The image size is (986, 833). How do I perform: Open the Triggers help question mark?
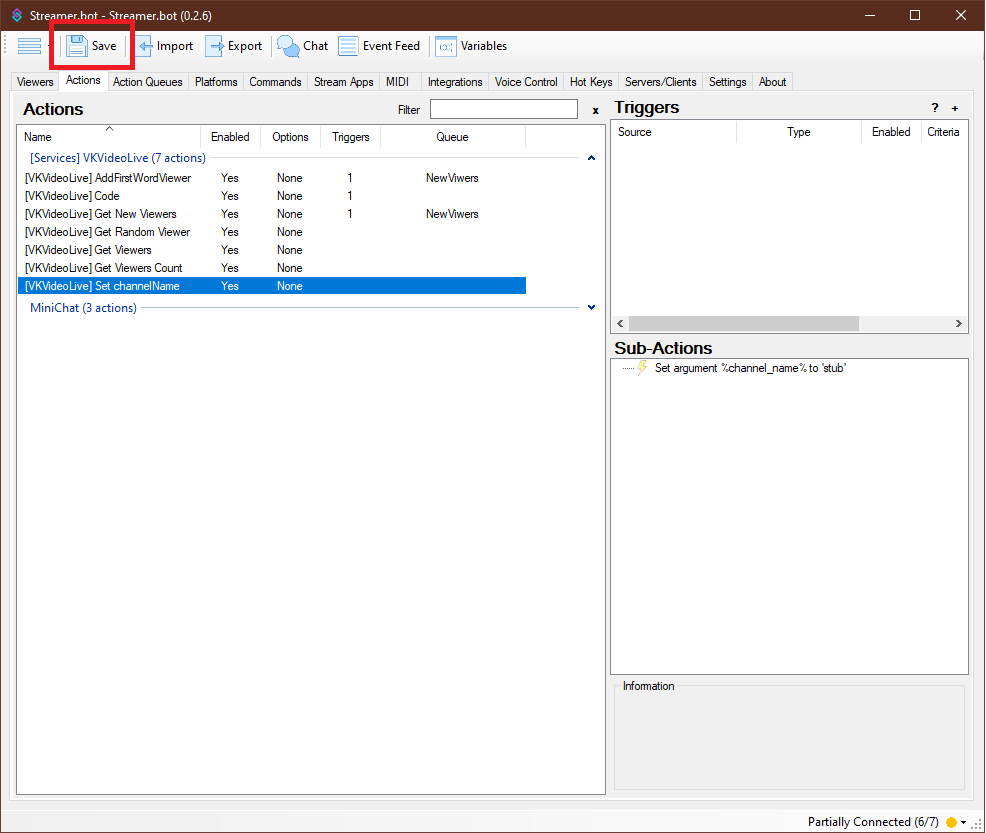coord(935,108)
